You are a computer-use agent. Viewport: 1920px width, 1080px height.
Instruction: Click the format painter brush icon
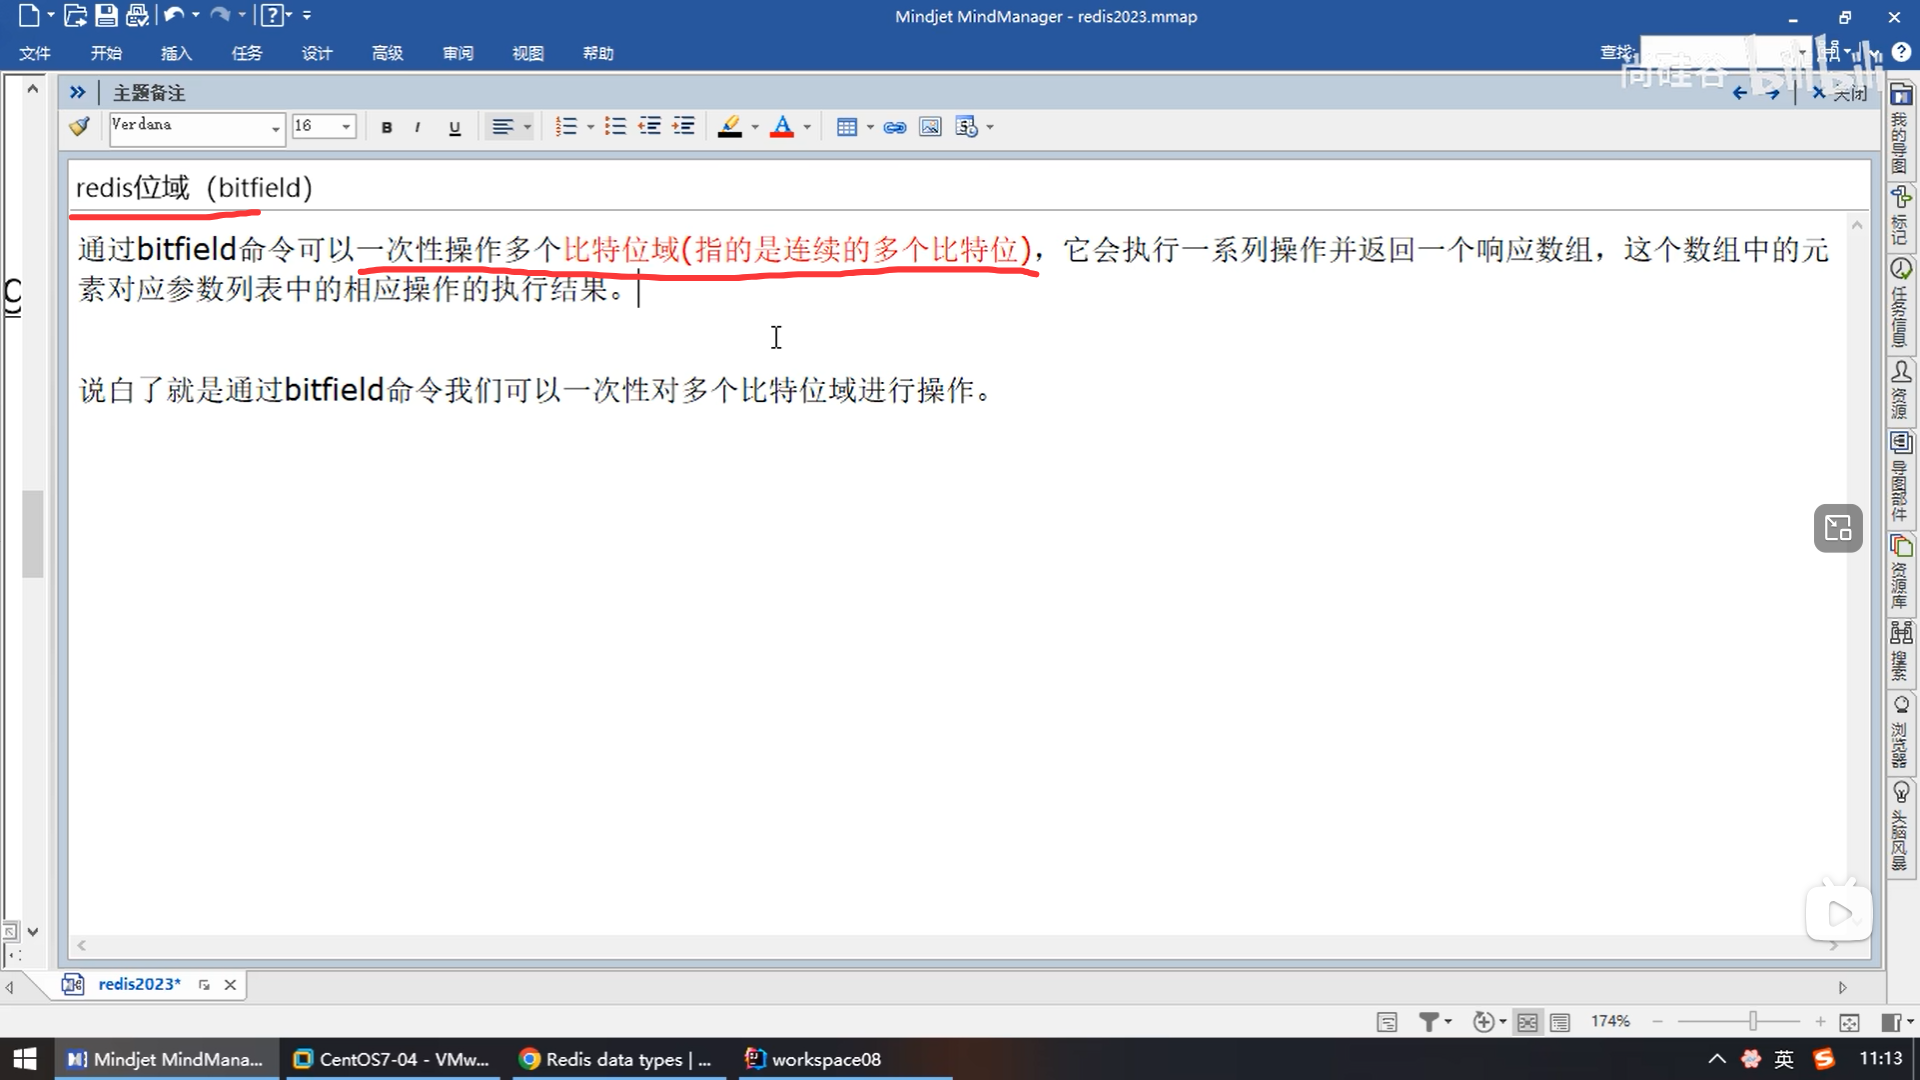79,126
